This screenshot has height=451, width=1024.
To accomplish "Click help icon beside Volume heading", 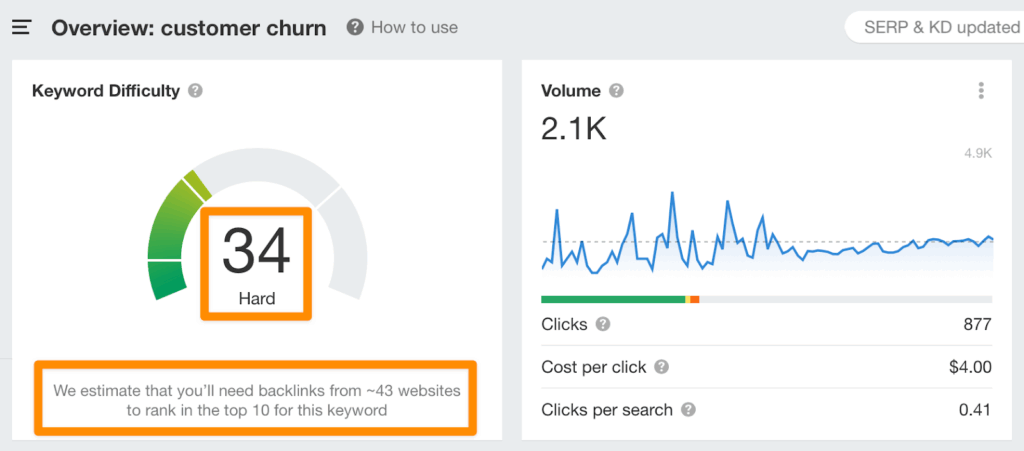I will (616, 91).
